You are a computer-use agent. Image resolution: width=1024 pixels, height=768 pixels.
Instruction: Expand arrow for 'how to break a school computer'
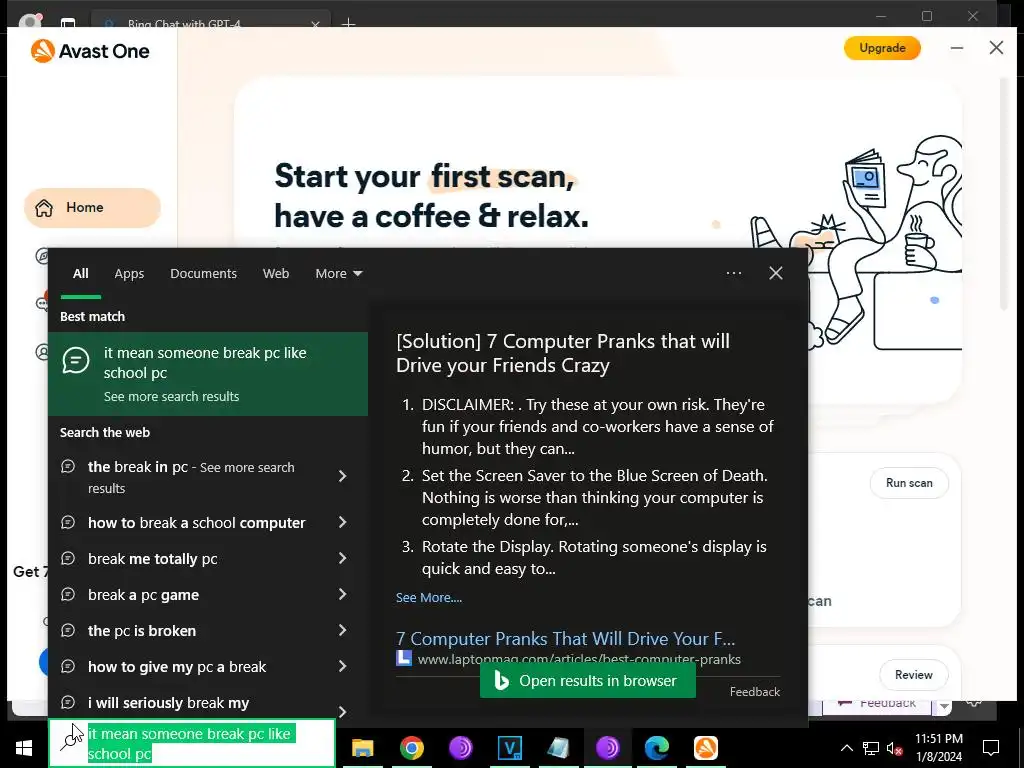[x=343, y=522]
